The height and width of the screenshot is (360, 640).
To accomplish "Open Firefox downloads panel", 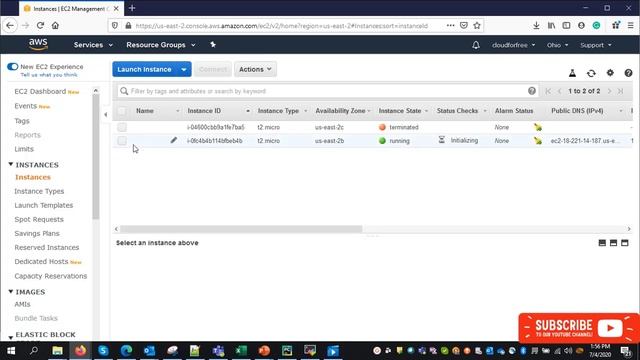I will (536, 25).
